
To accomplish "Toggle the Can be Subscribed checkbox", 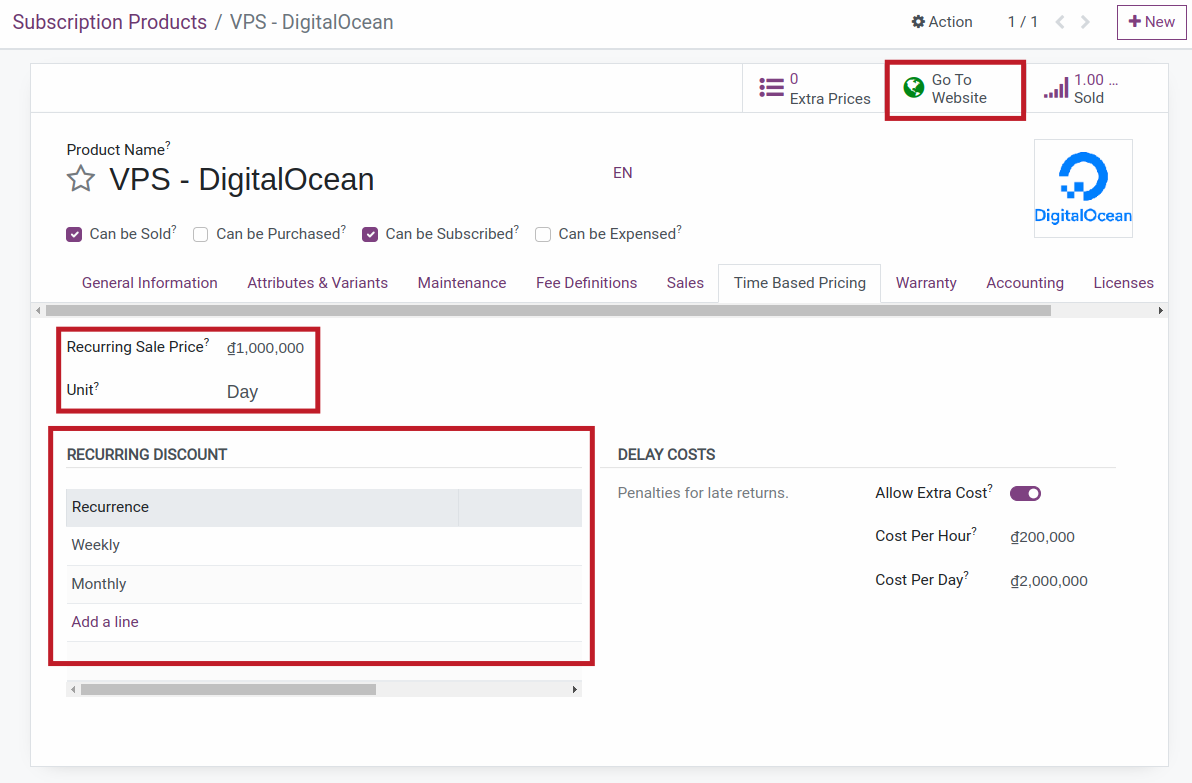I will (x=370, y=234).
